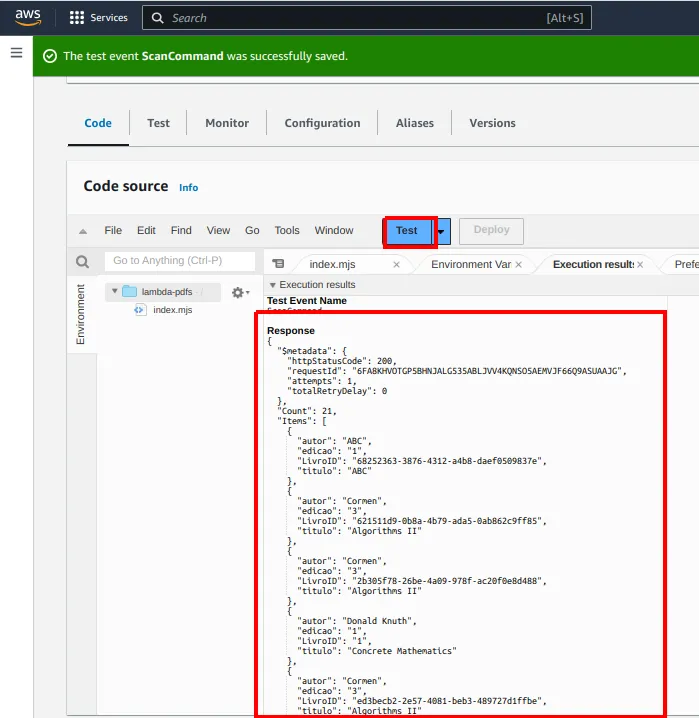
Task: Open the Window menu
Action: pos(334,230)
